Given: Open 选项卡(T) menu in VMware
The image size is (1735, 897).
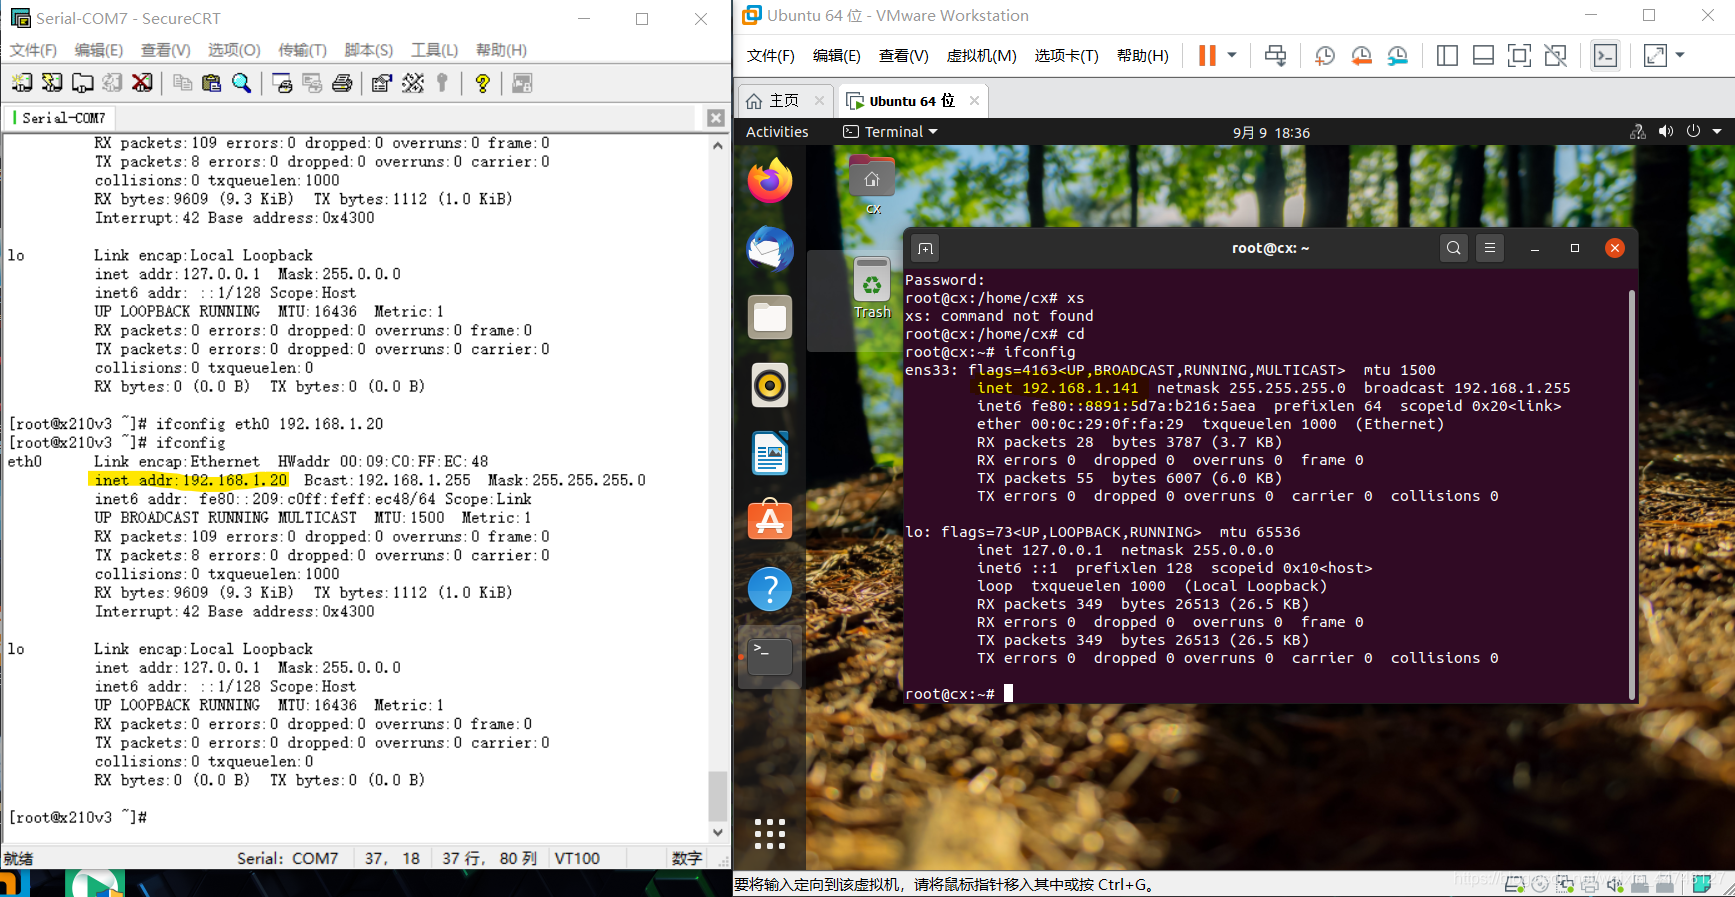Looking at the screenshot, I should point(1066,56).
